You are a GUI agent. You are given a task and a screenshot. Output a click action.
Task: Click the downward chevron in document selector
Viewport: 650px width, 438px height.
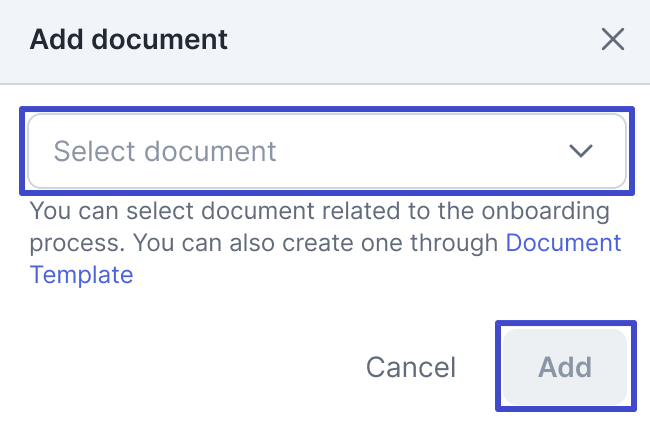pyautogui.click(x=580, y=151)
